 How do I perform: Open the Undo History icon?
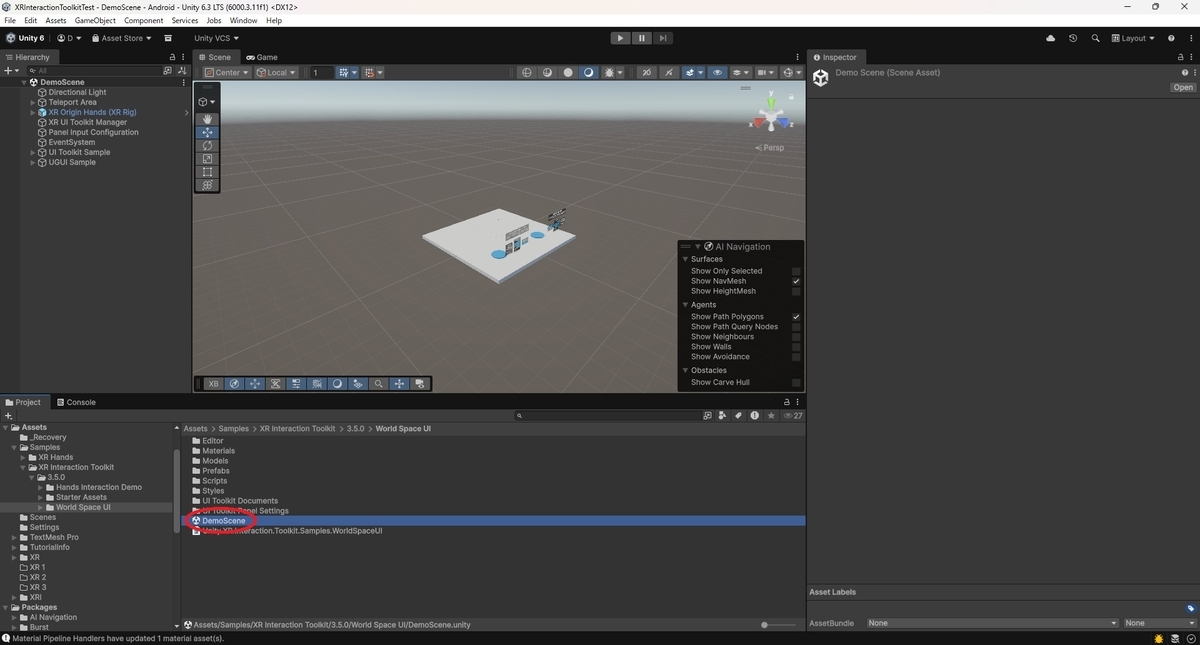tap(1073, 38)
